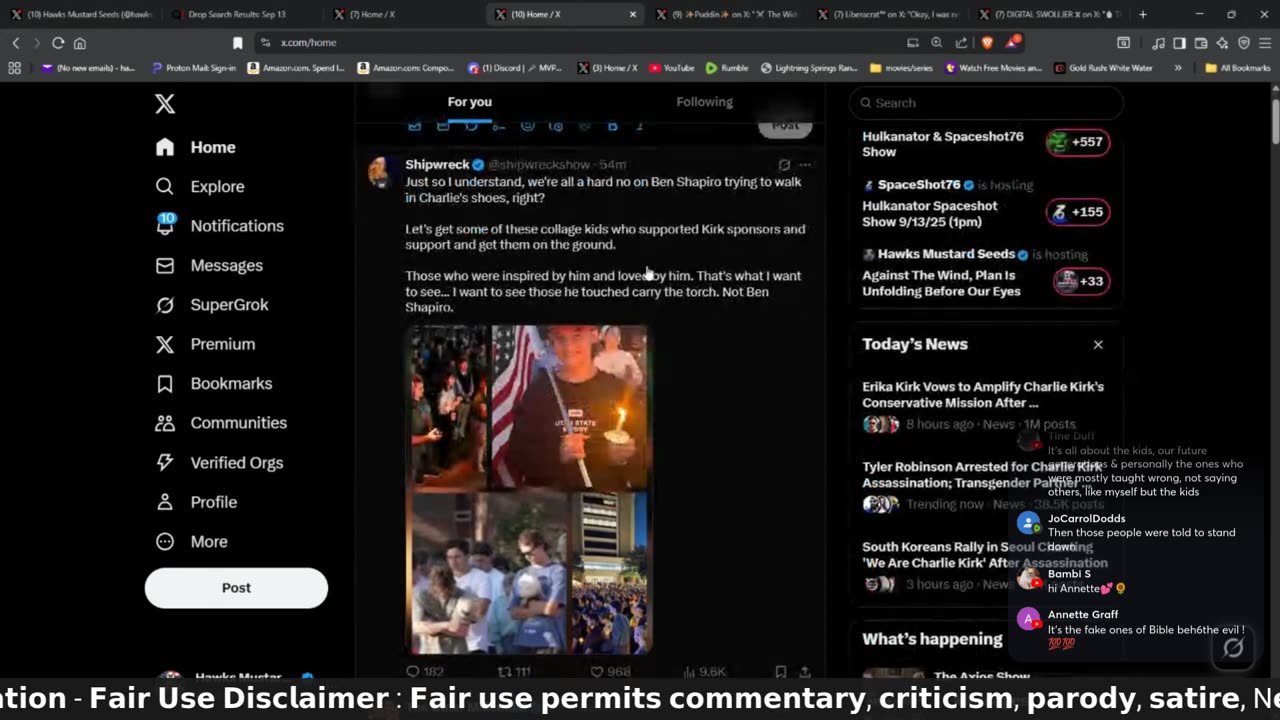This screenshot has height=720, width=1280.
Task: Open the Proton Mail Sign-in bookmark
Action: point(194,68)
